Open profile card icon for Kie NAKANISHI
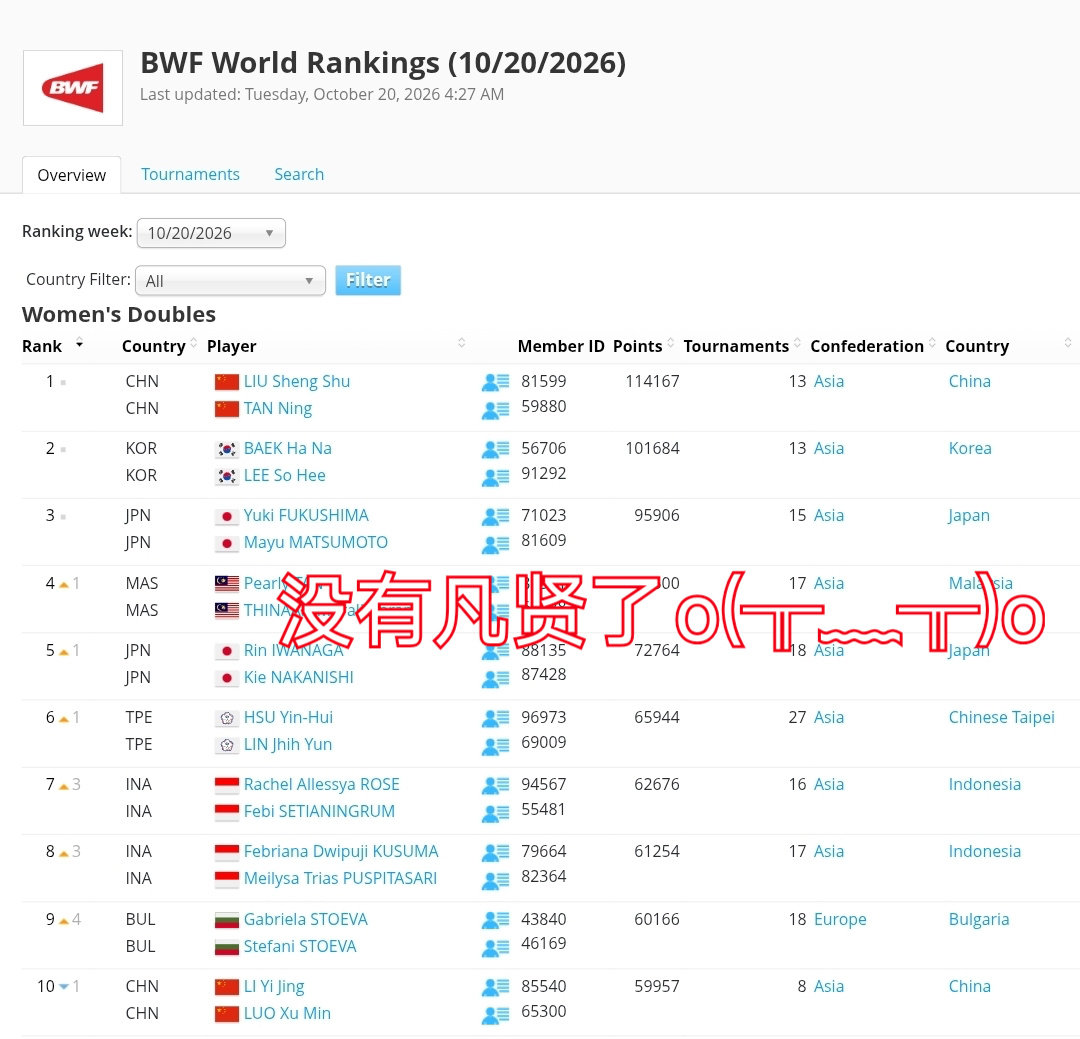The image size is (1080, 1039). pyautogui.click(x=495, y=679)
